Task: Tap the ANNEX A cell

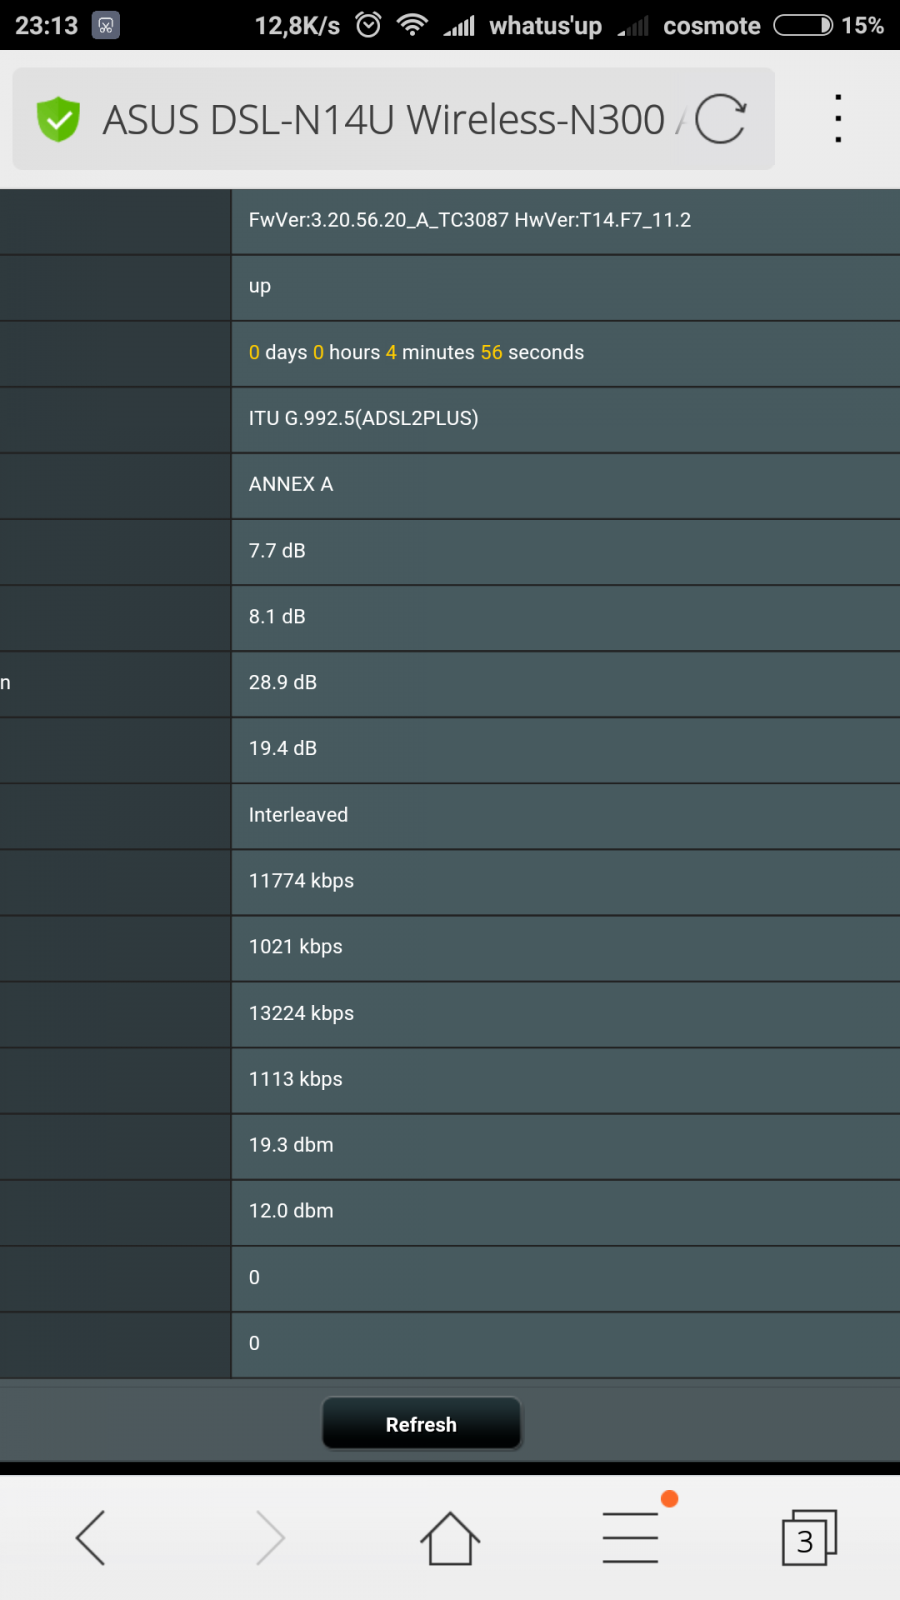Action: [x=566, y=485]
